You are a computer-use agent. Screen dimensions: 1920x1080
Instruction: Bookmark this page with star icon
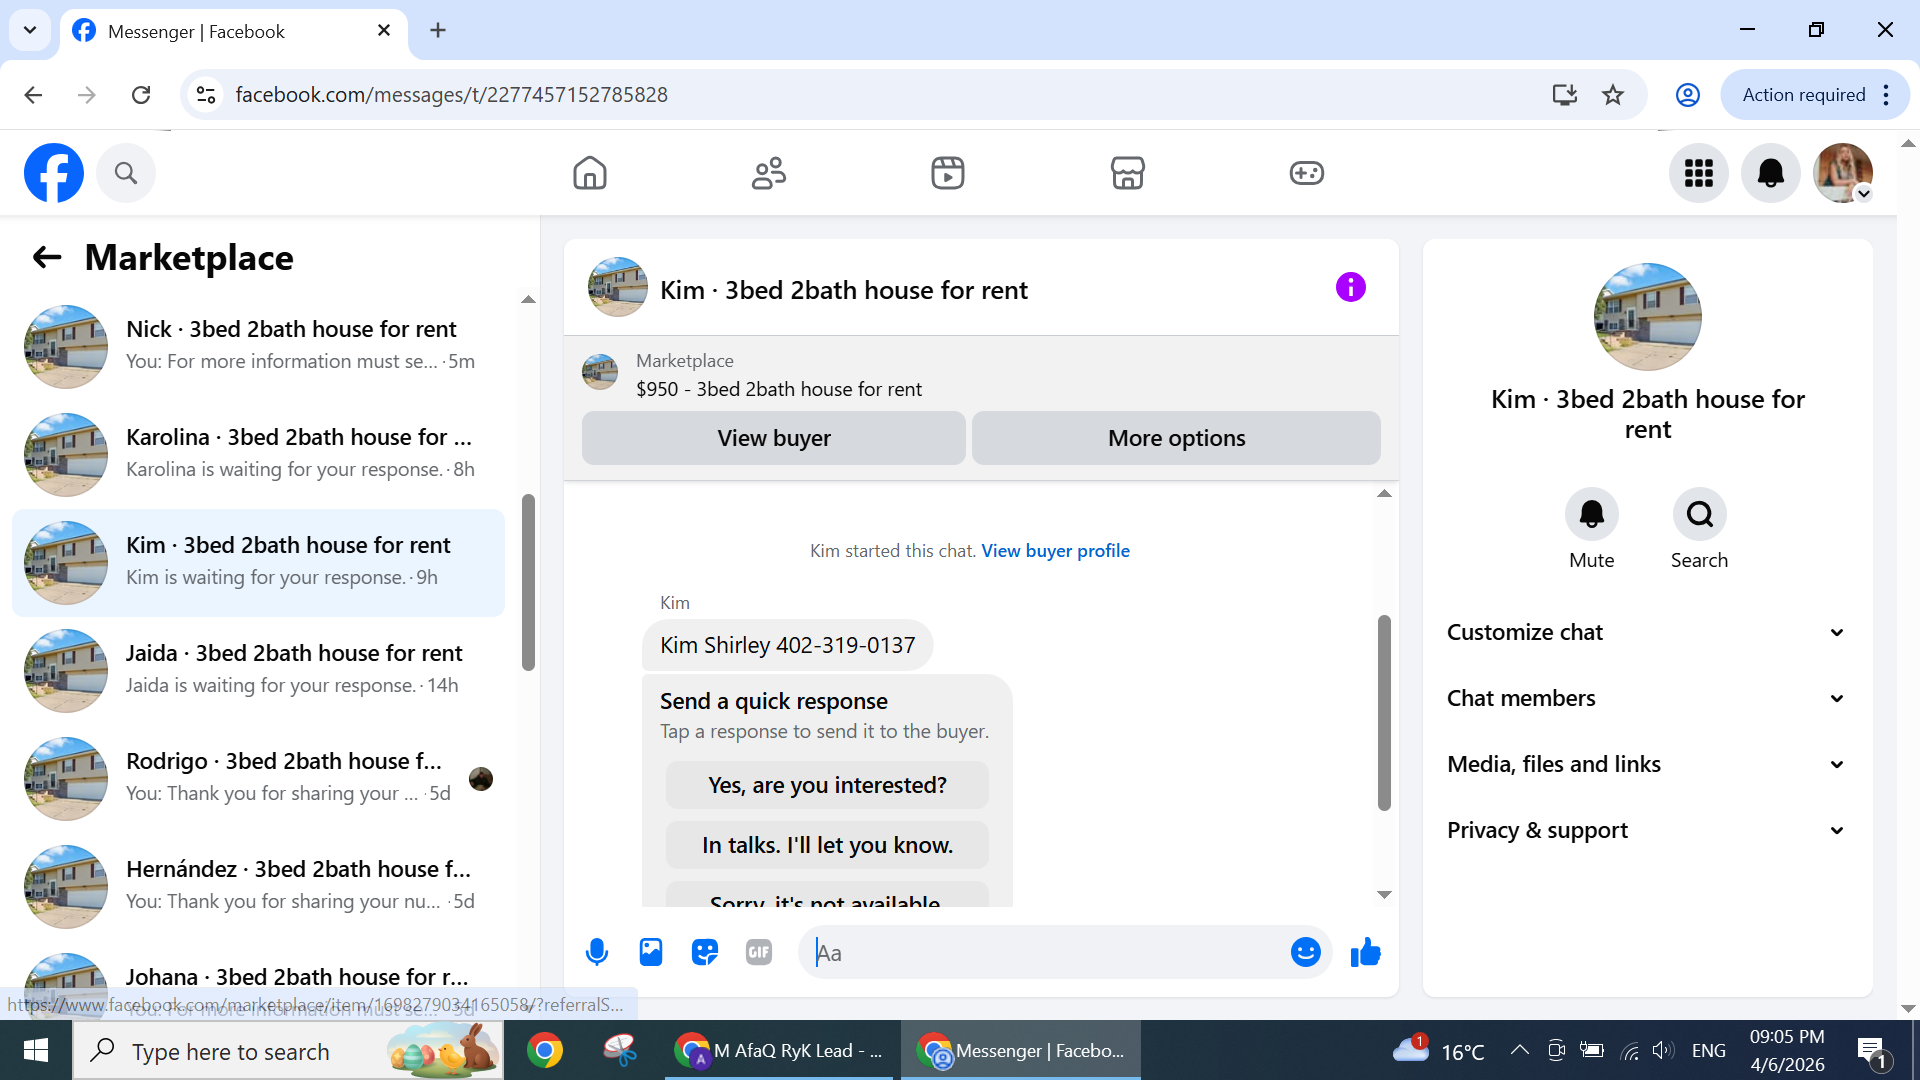(x=1613, y=95)
